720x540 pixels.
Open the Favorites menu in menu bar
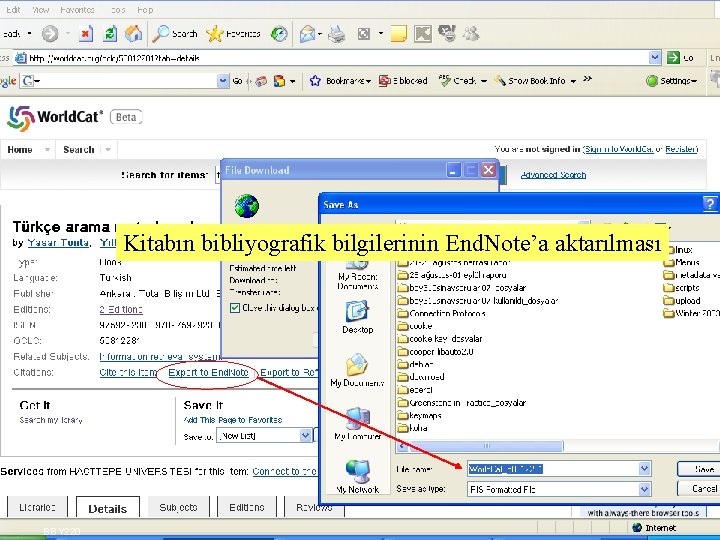click(77, 10)
